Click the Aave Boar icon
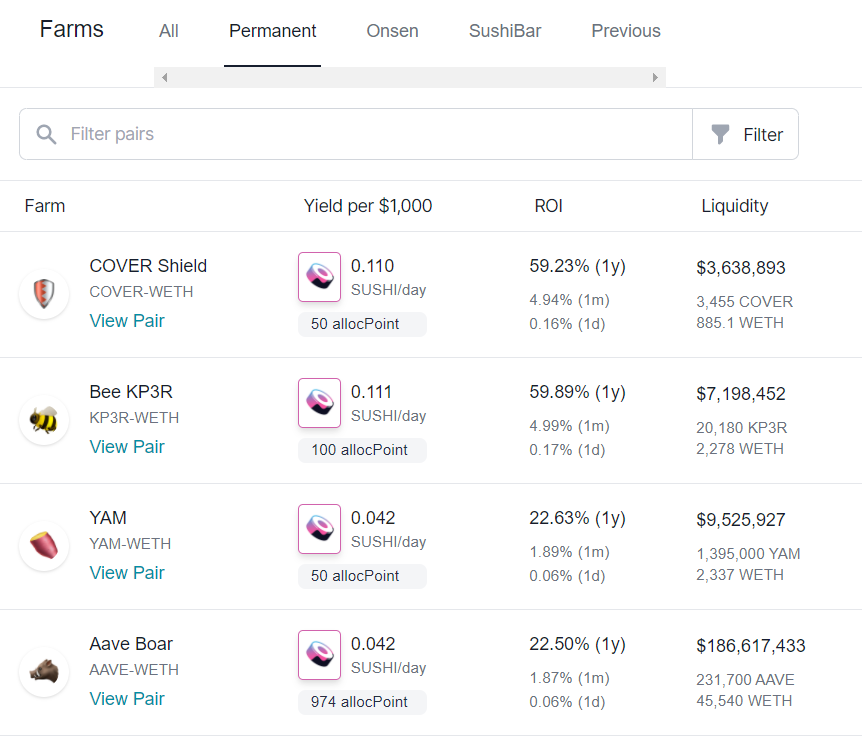 [x=44, y=672]
